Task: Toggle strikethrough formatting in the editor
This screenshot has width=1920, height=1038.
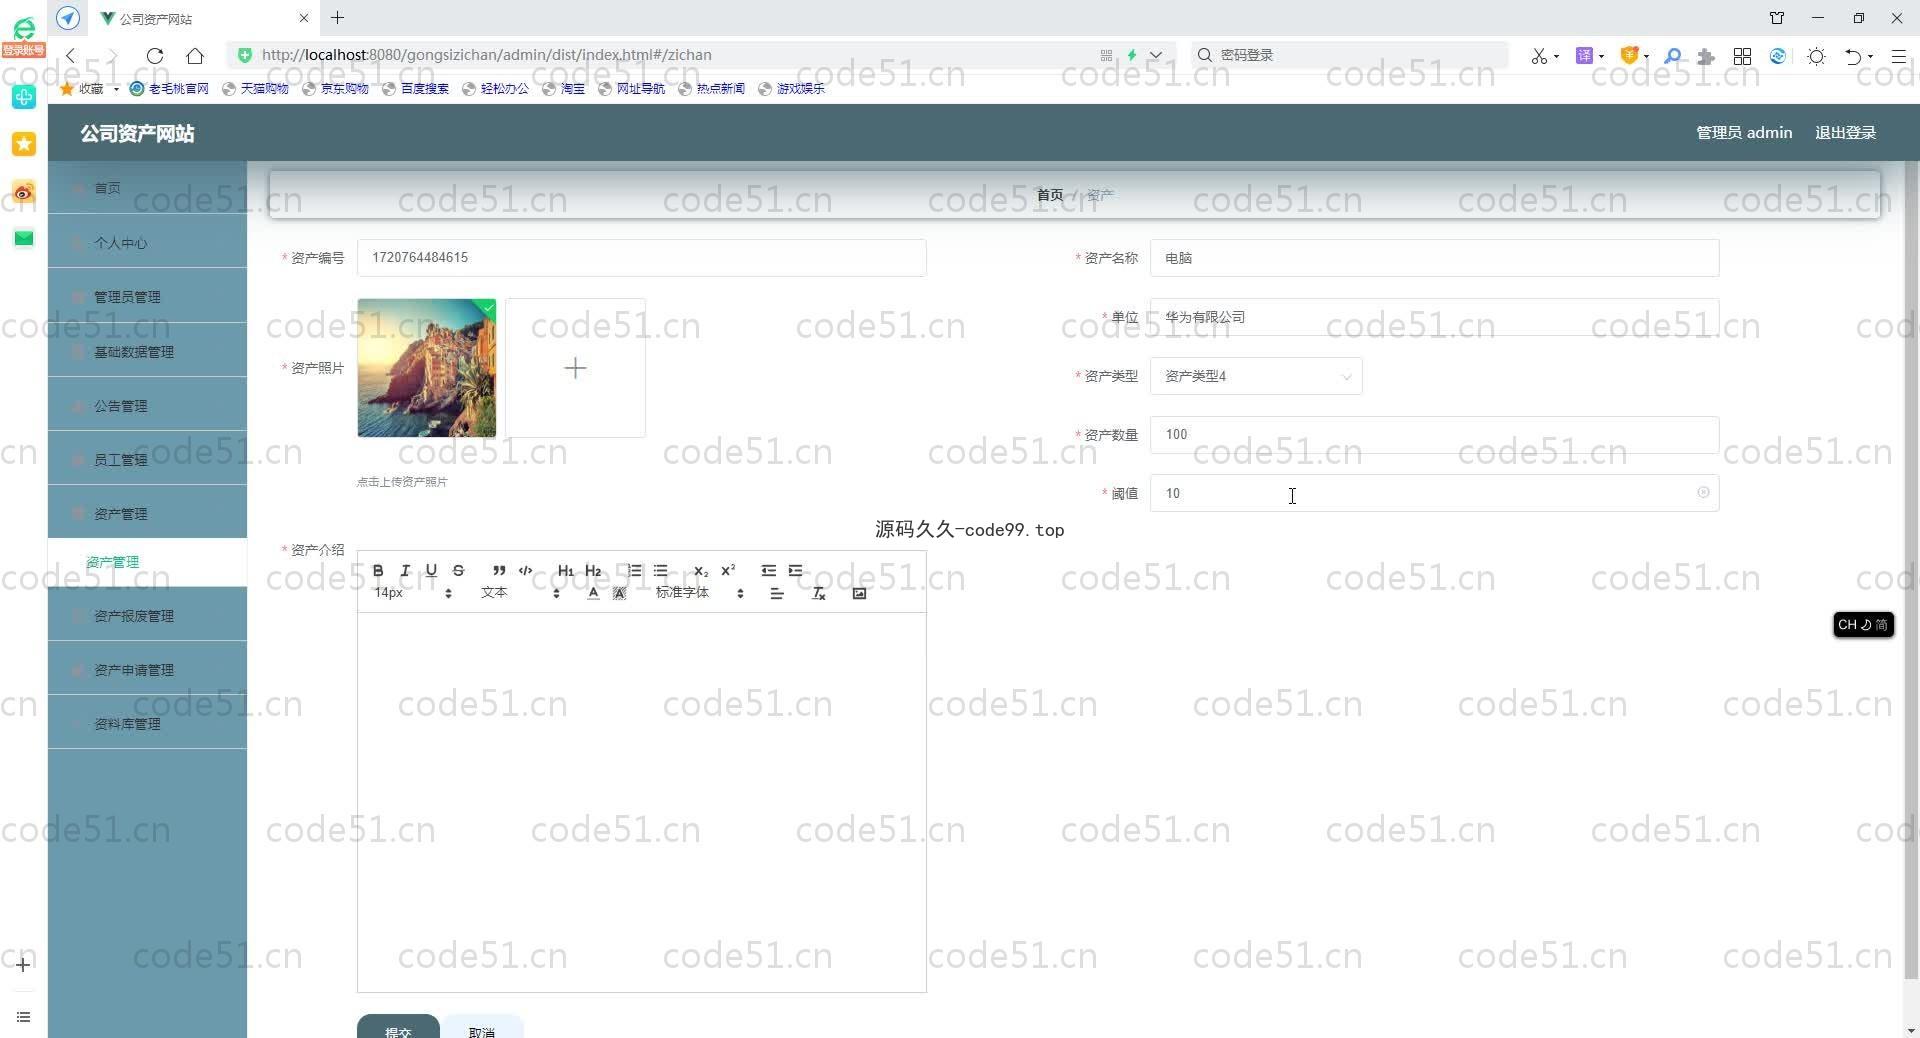Action: pos(458,571)
